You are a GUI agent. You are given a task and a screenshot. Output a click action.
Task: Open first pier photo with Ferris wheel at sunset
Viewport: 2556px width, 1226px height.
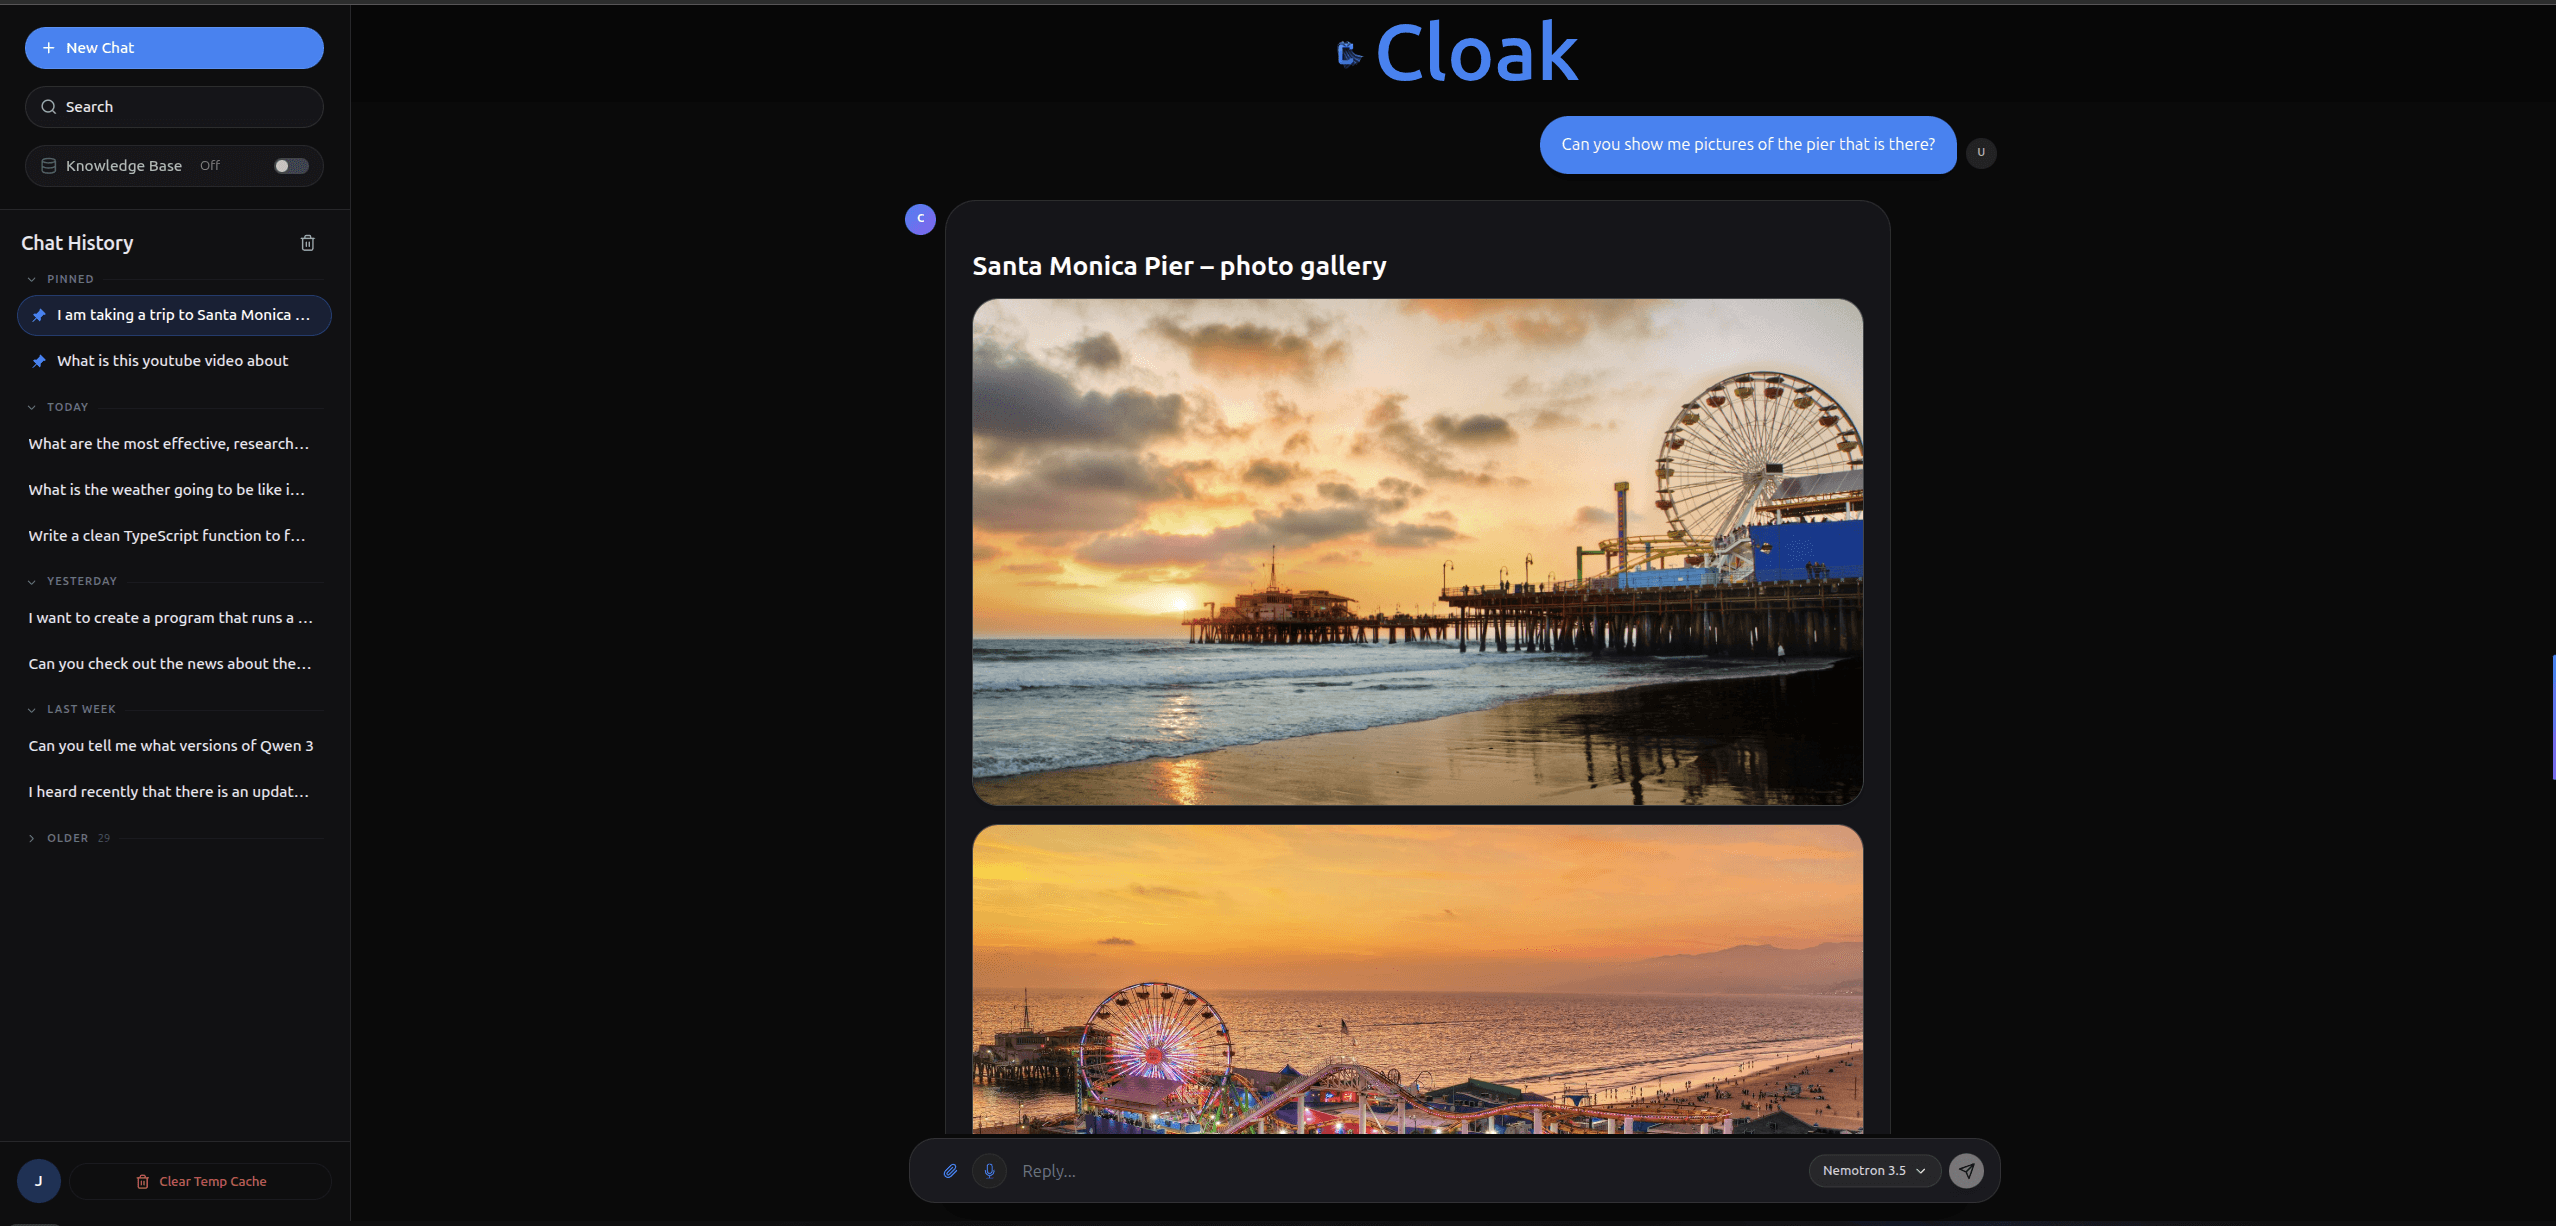[x=1417, y=552]
